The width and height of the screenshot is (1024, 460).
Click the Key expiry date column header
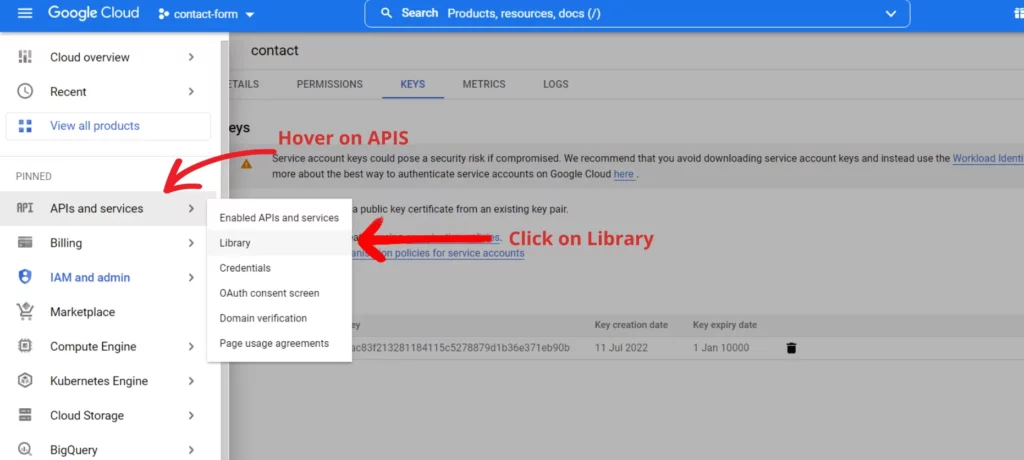pos(725,325)
